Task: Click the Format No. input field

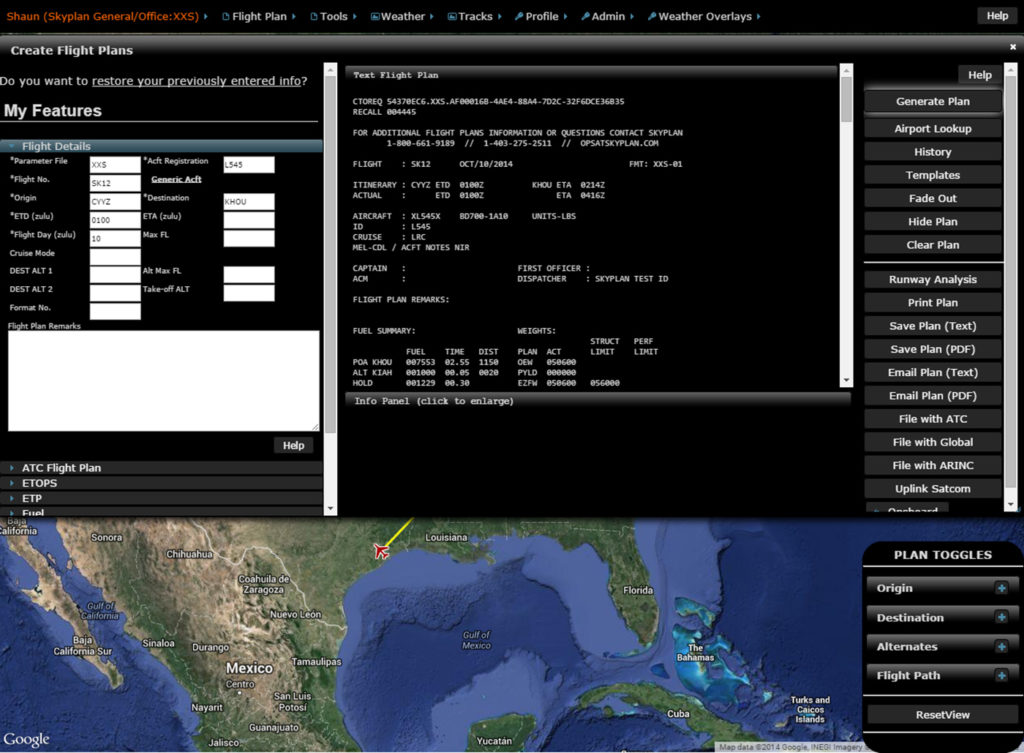Action: pyautogui.click(x=115, y=311)
